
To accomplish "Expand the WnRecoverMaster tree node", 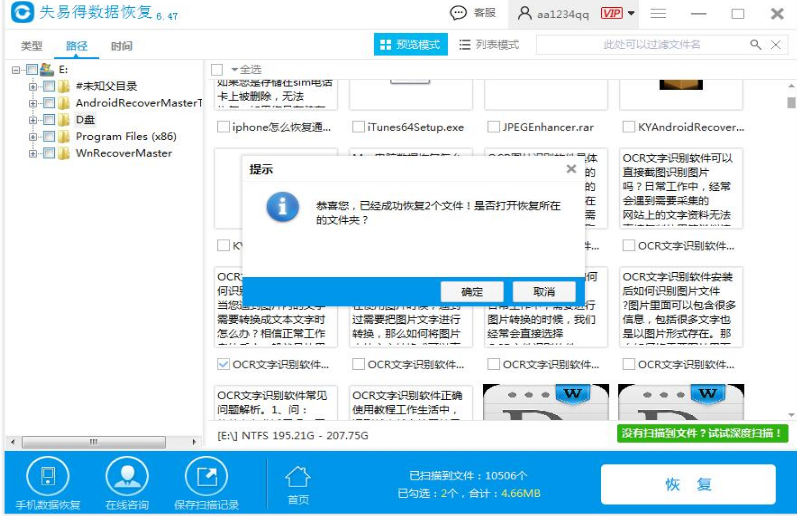I will coord(33,154).
